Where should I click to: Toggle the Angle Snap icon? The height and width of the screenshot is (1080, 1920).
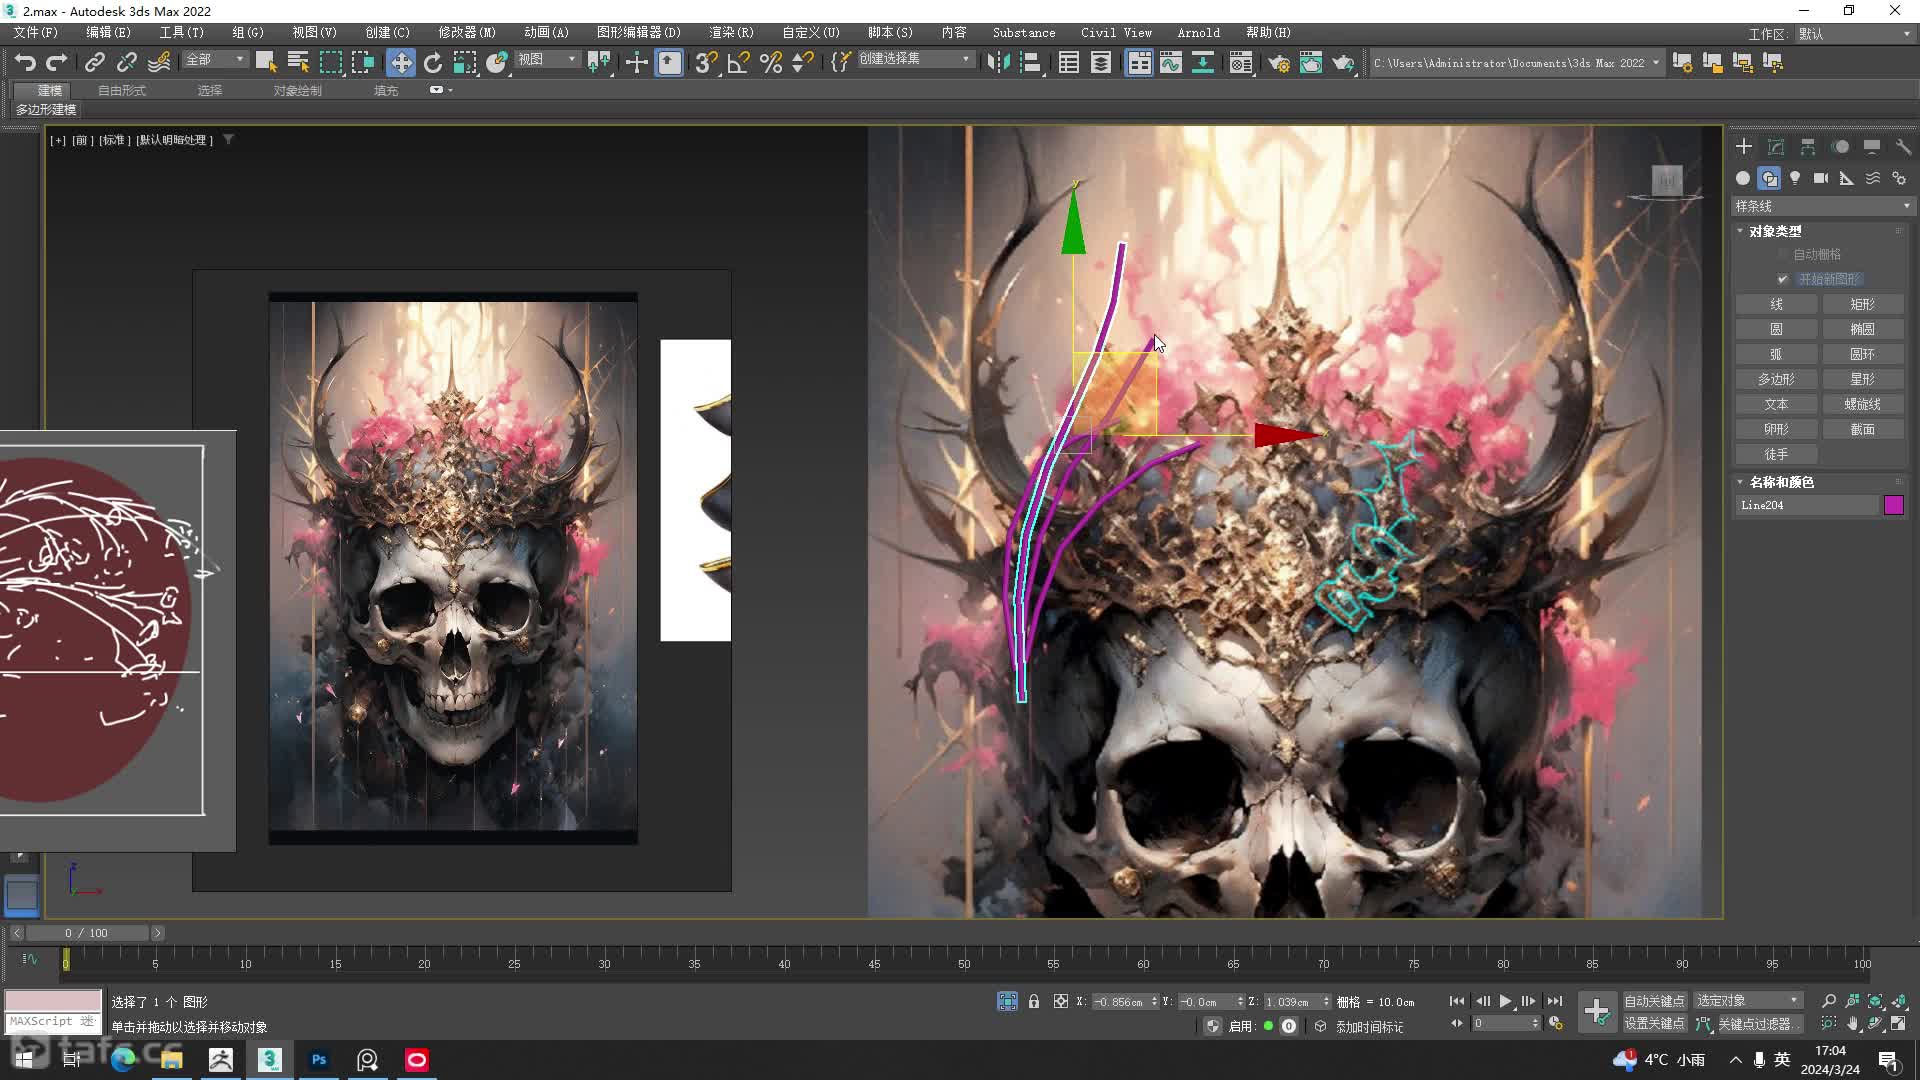coord(738,62)
